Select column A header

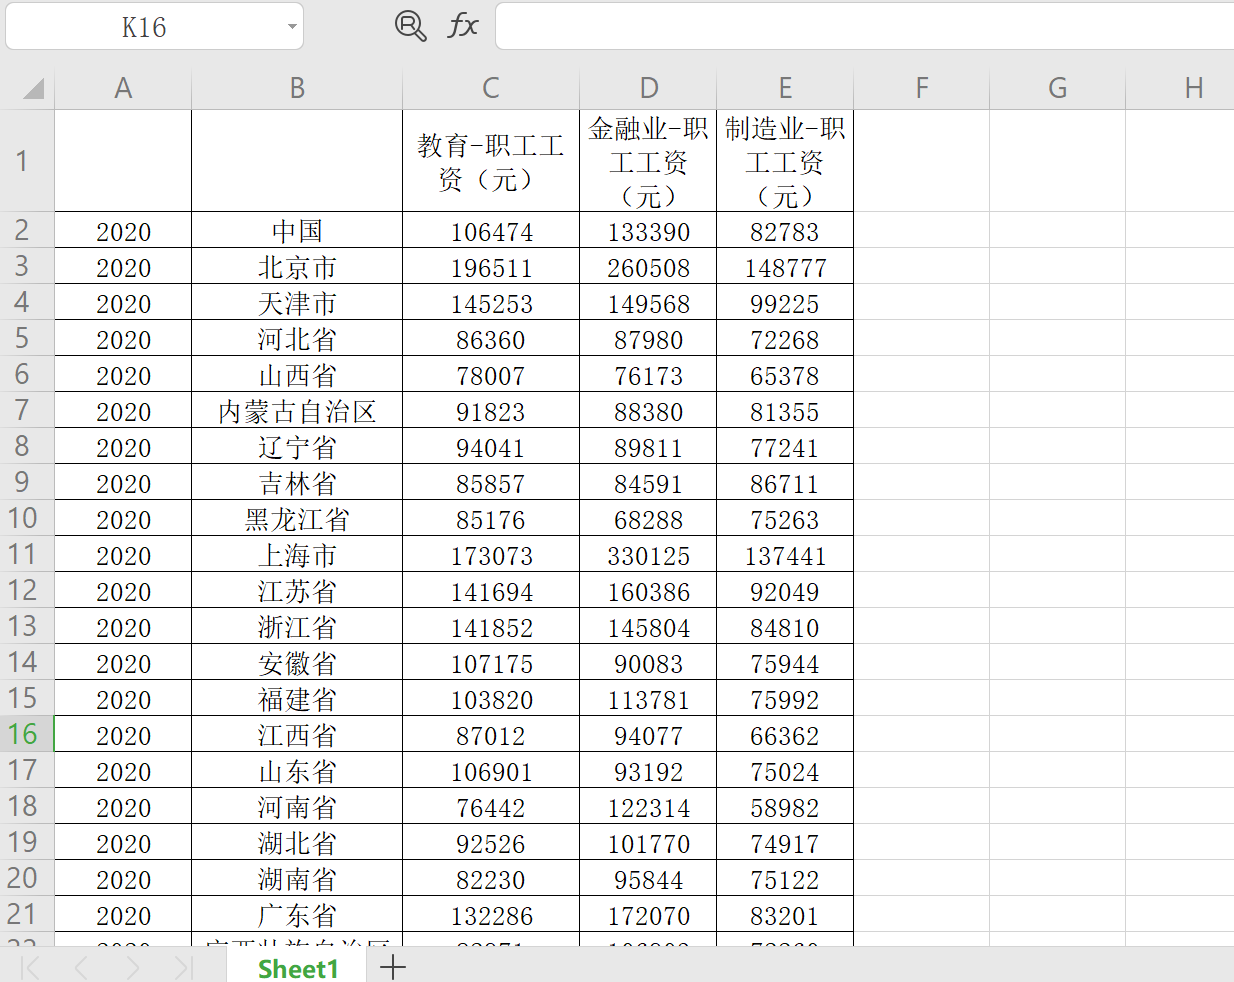(x=123, y=89)
